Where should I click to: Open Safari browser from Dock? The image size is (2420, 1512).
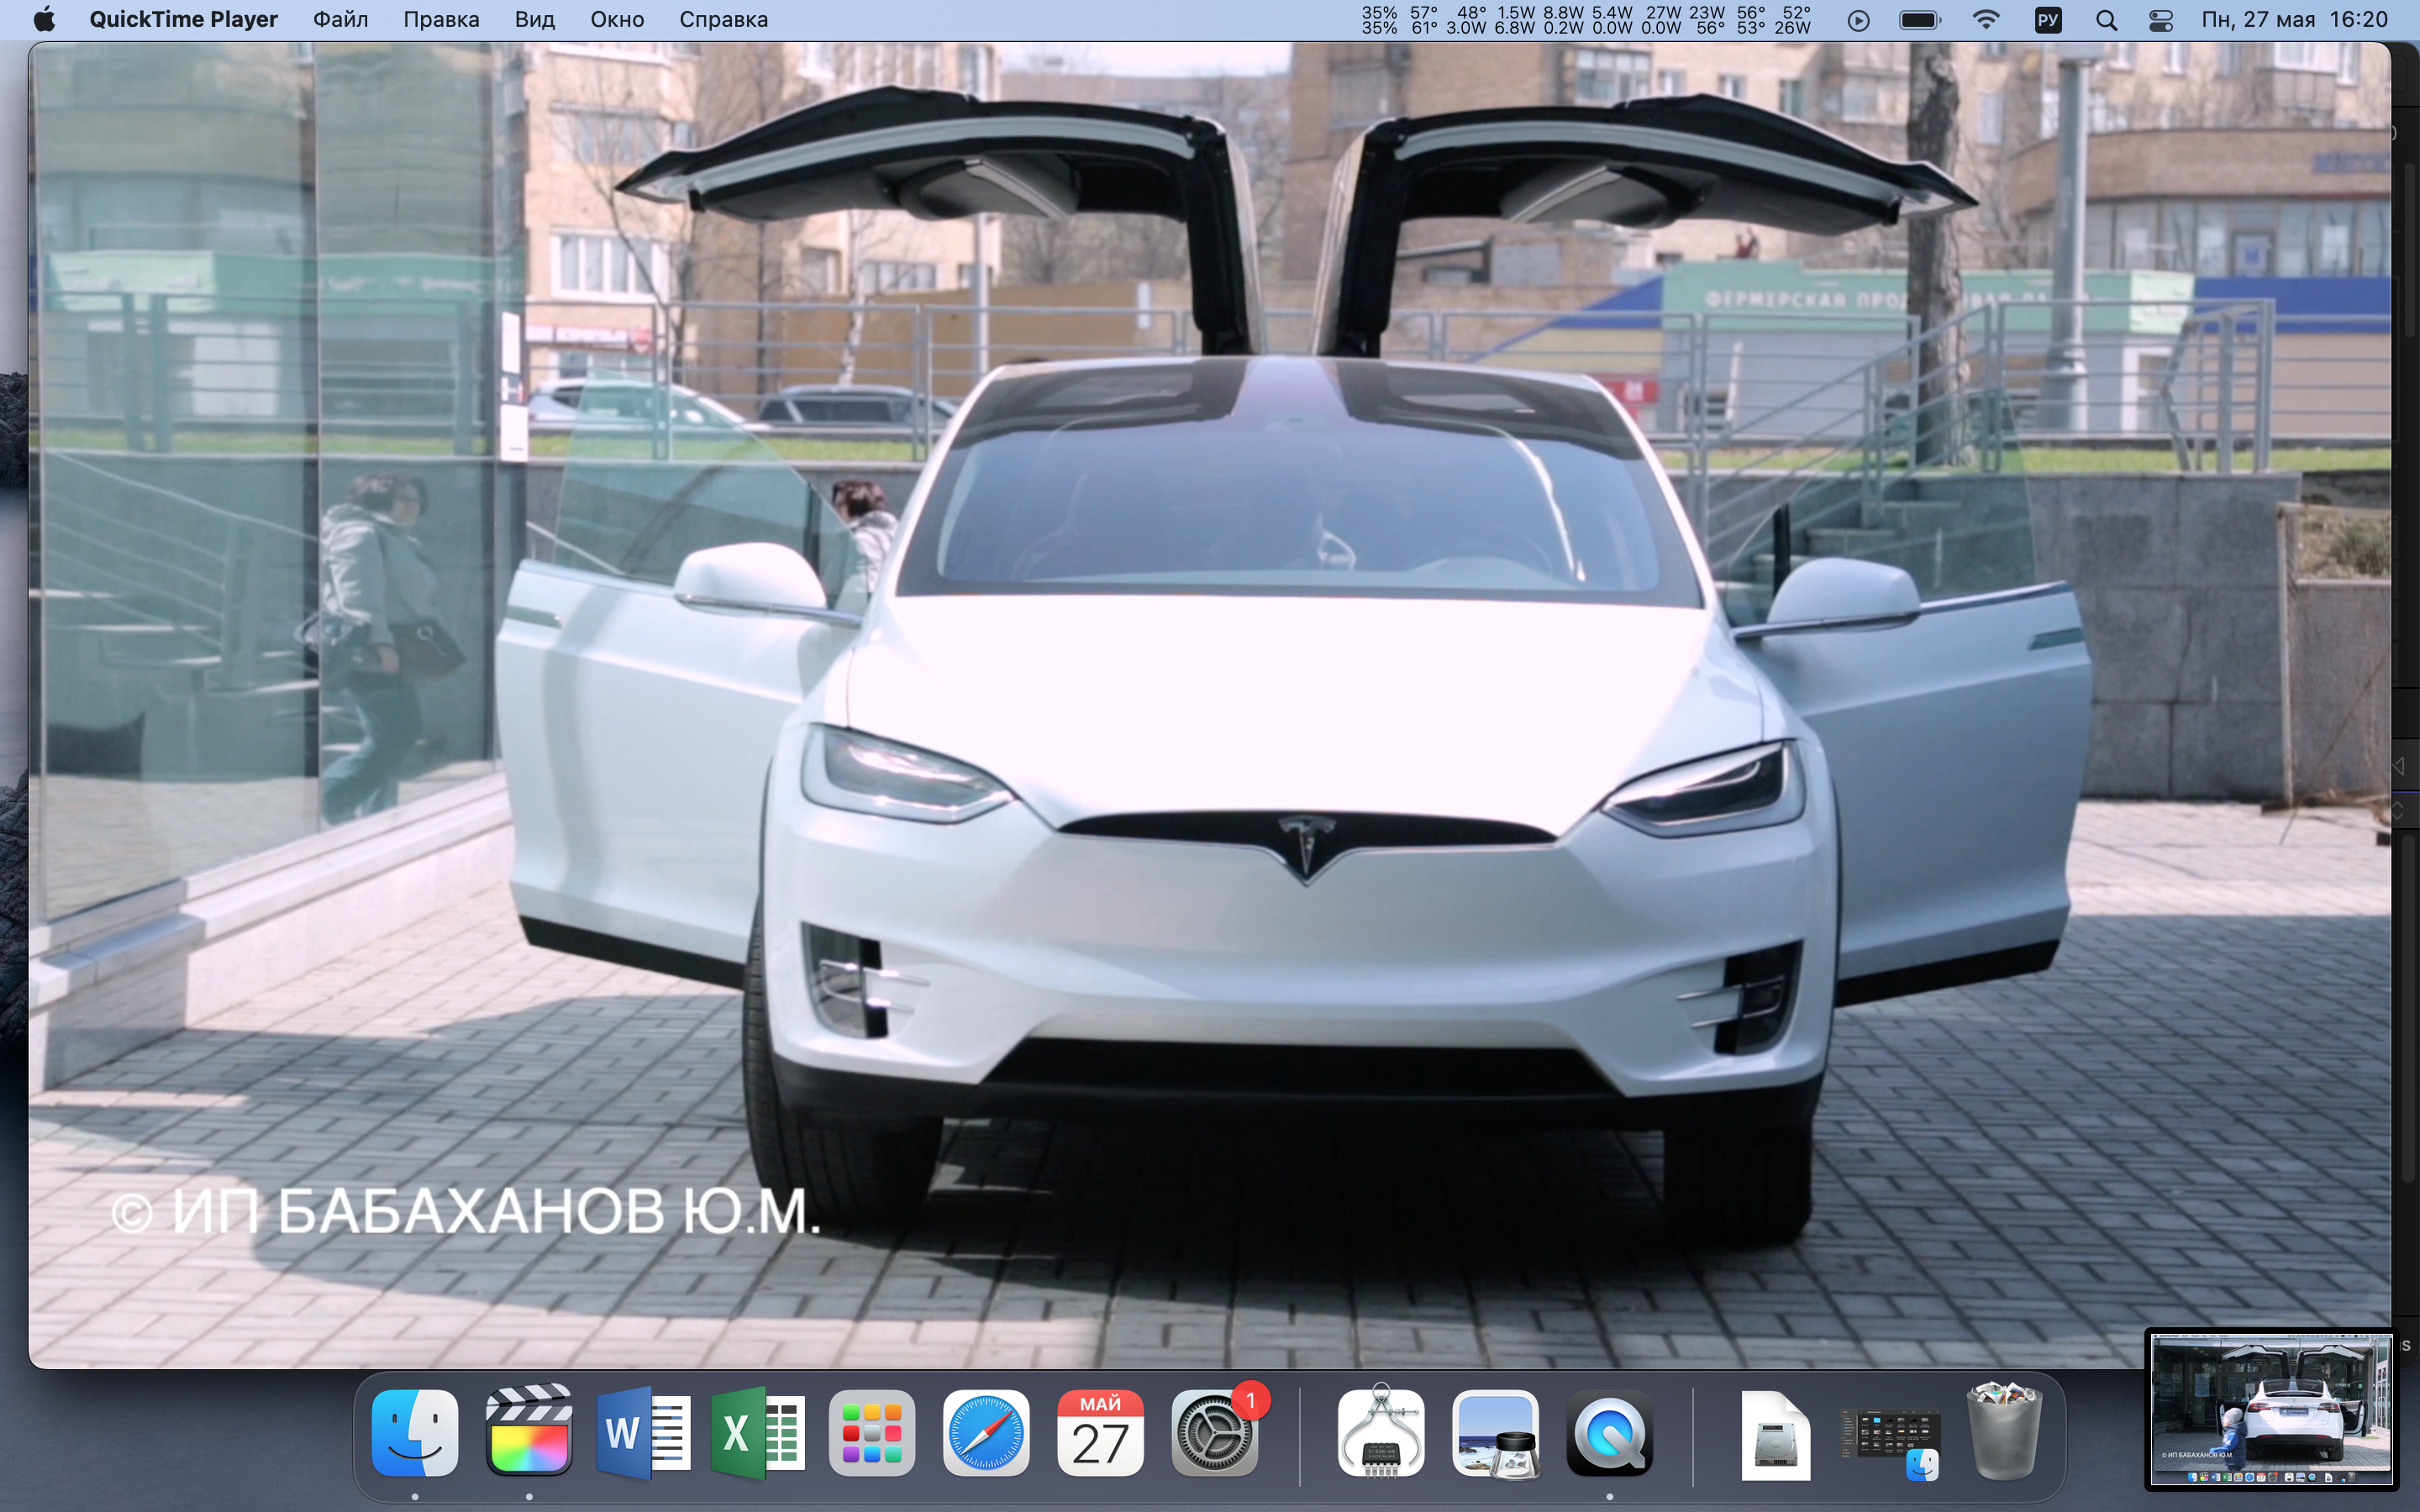tap(986, 1432)
